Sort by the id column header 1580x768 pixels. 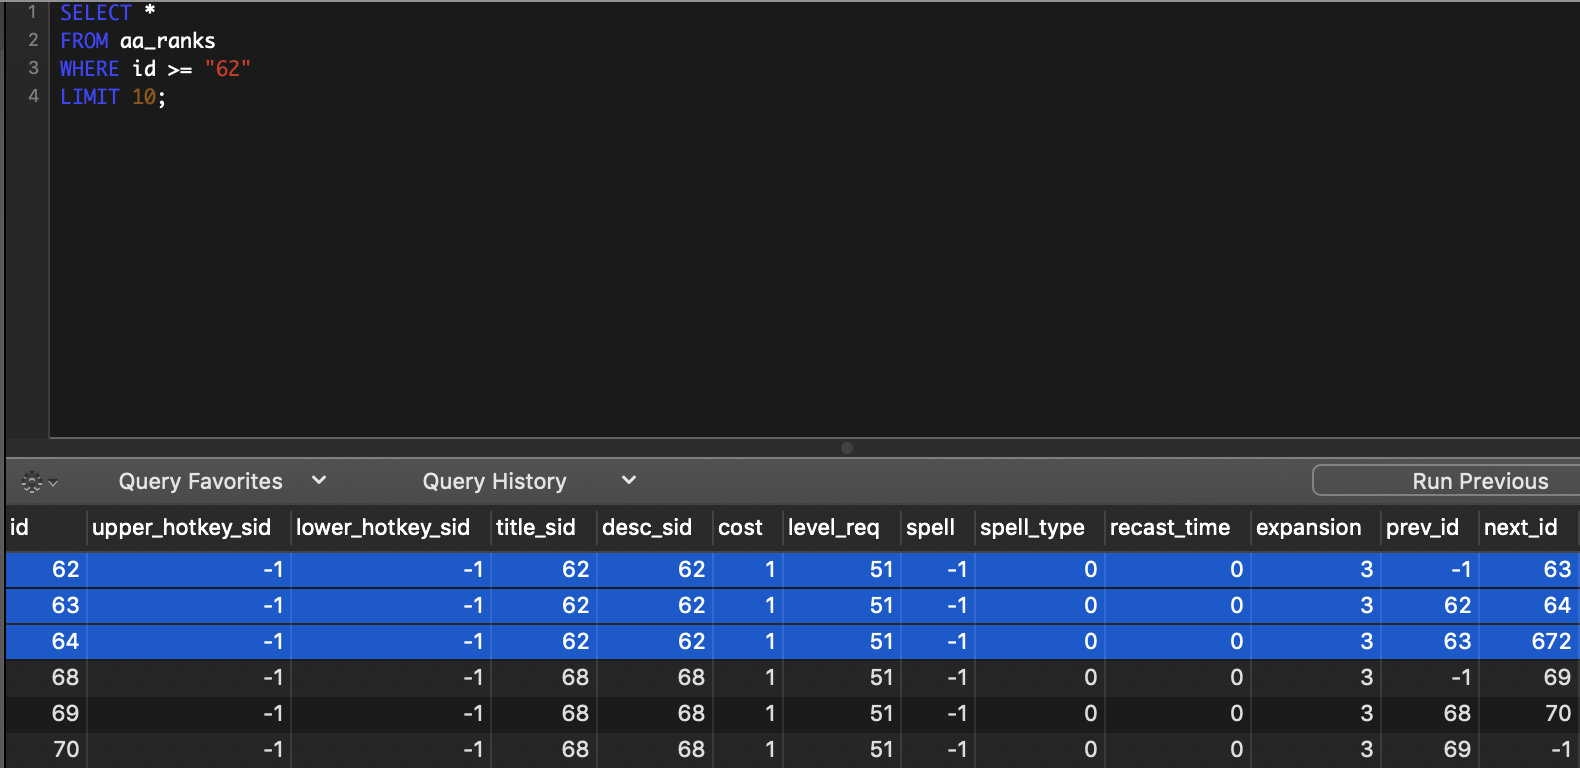coord(20,527)
